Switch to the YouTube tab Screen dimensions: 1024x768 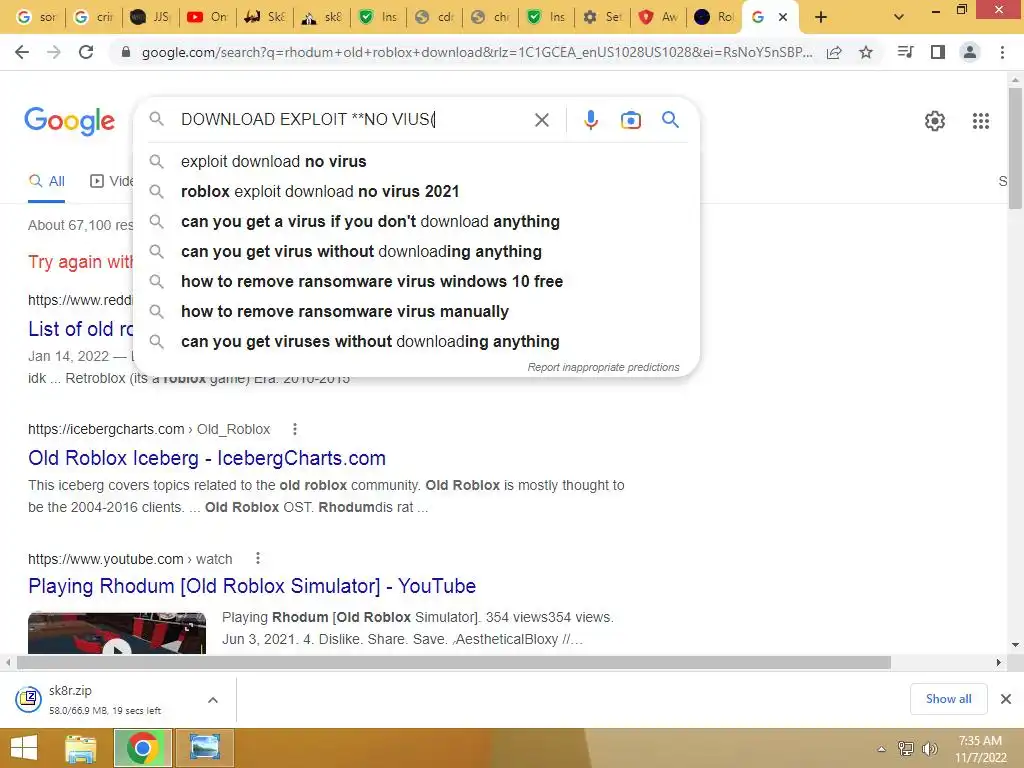point(207,18)
